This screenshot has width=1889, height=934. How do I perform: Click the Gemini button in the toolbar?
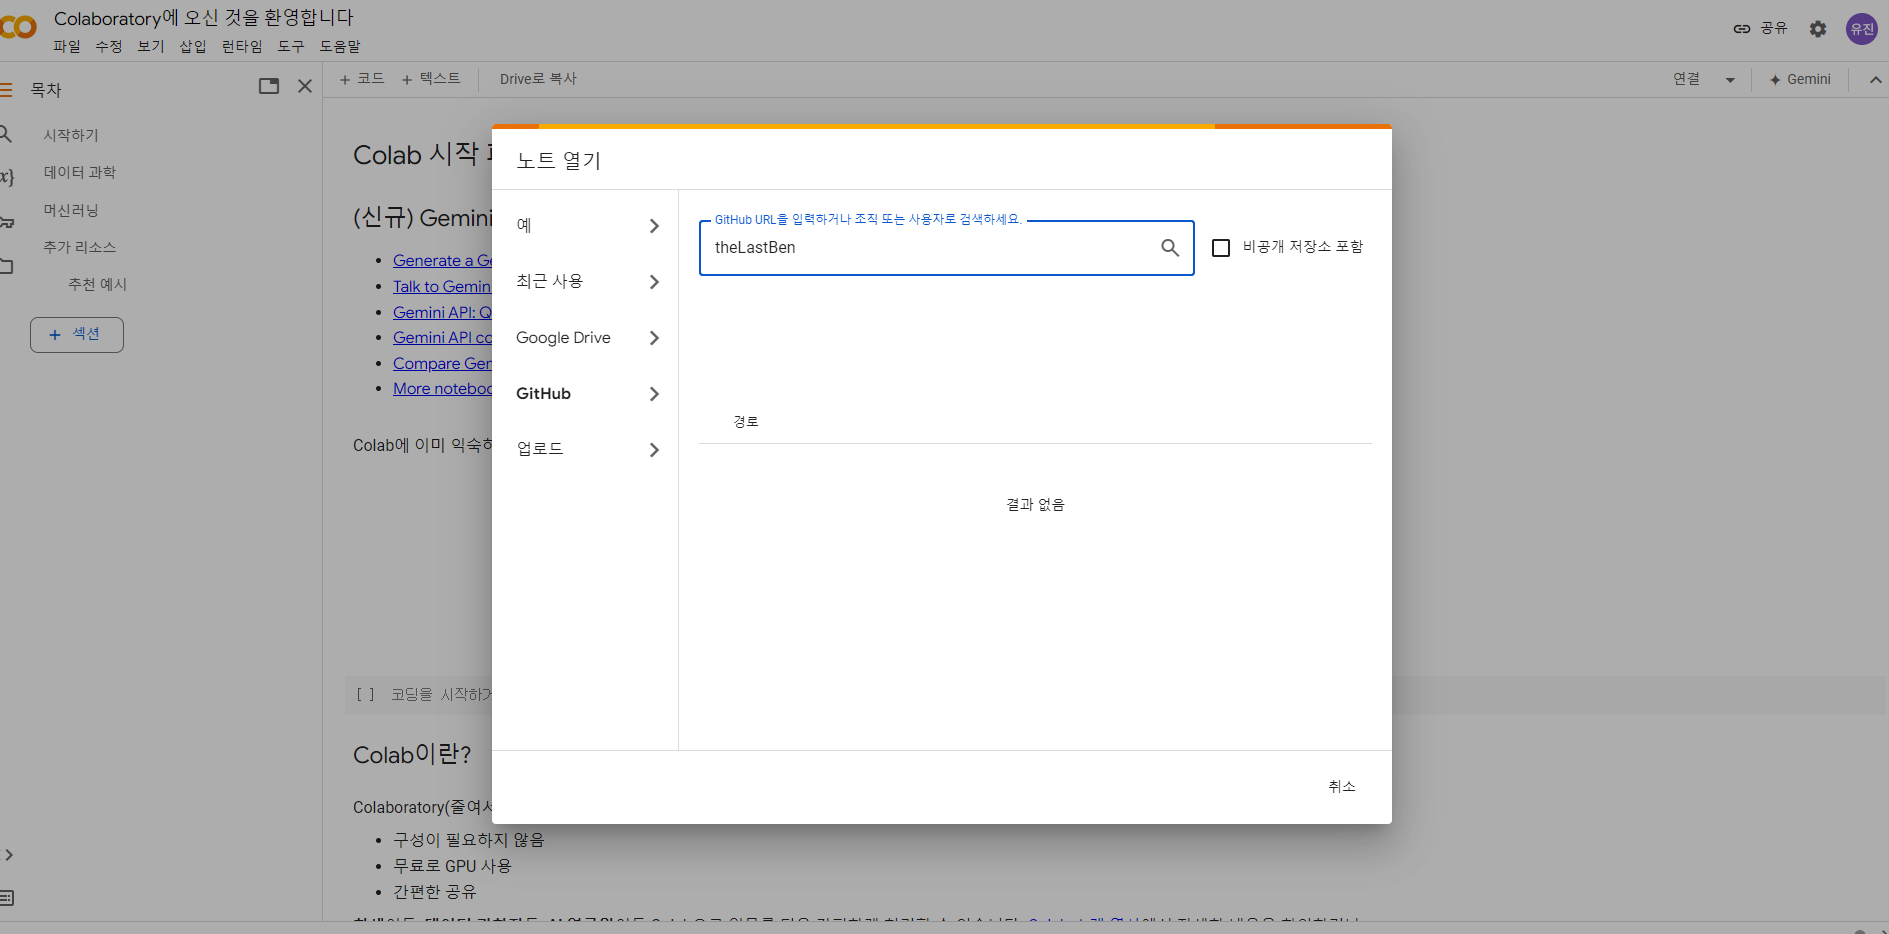(1800, 80)
